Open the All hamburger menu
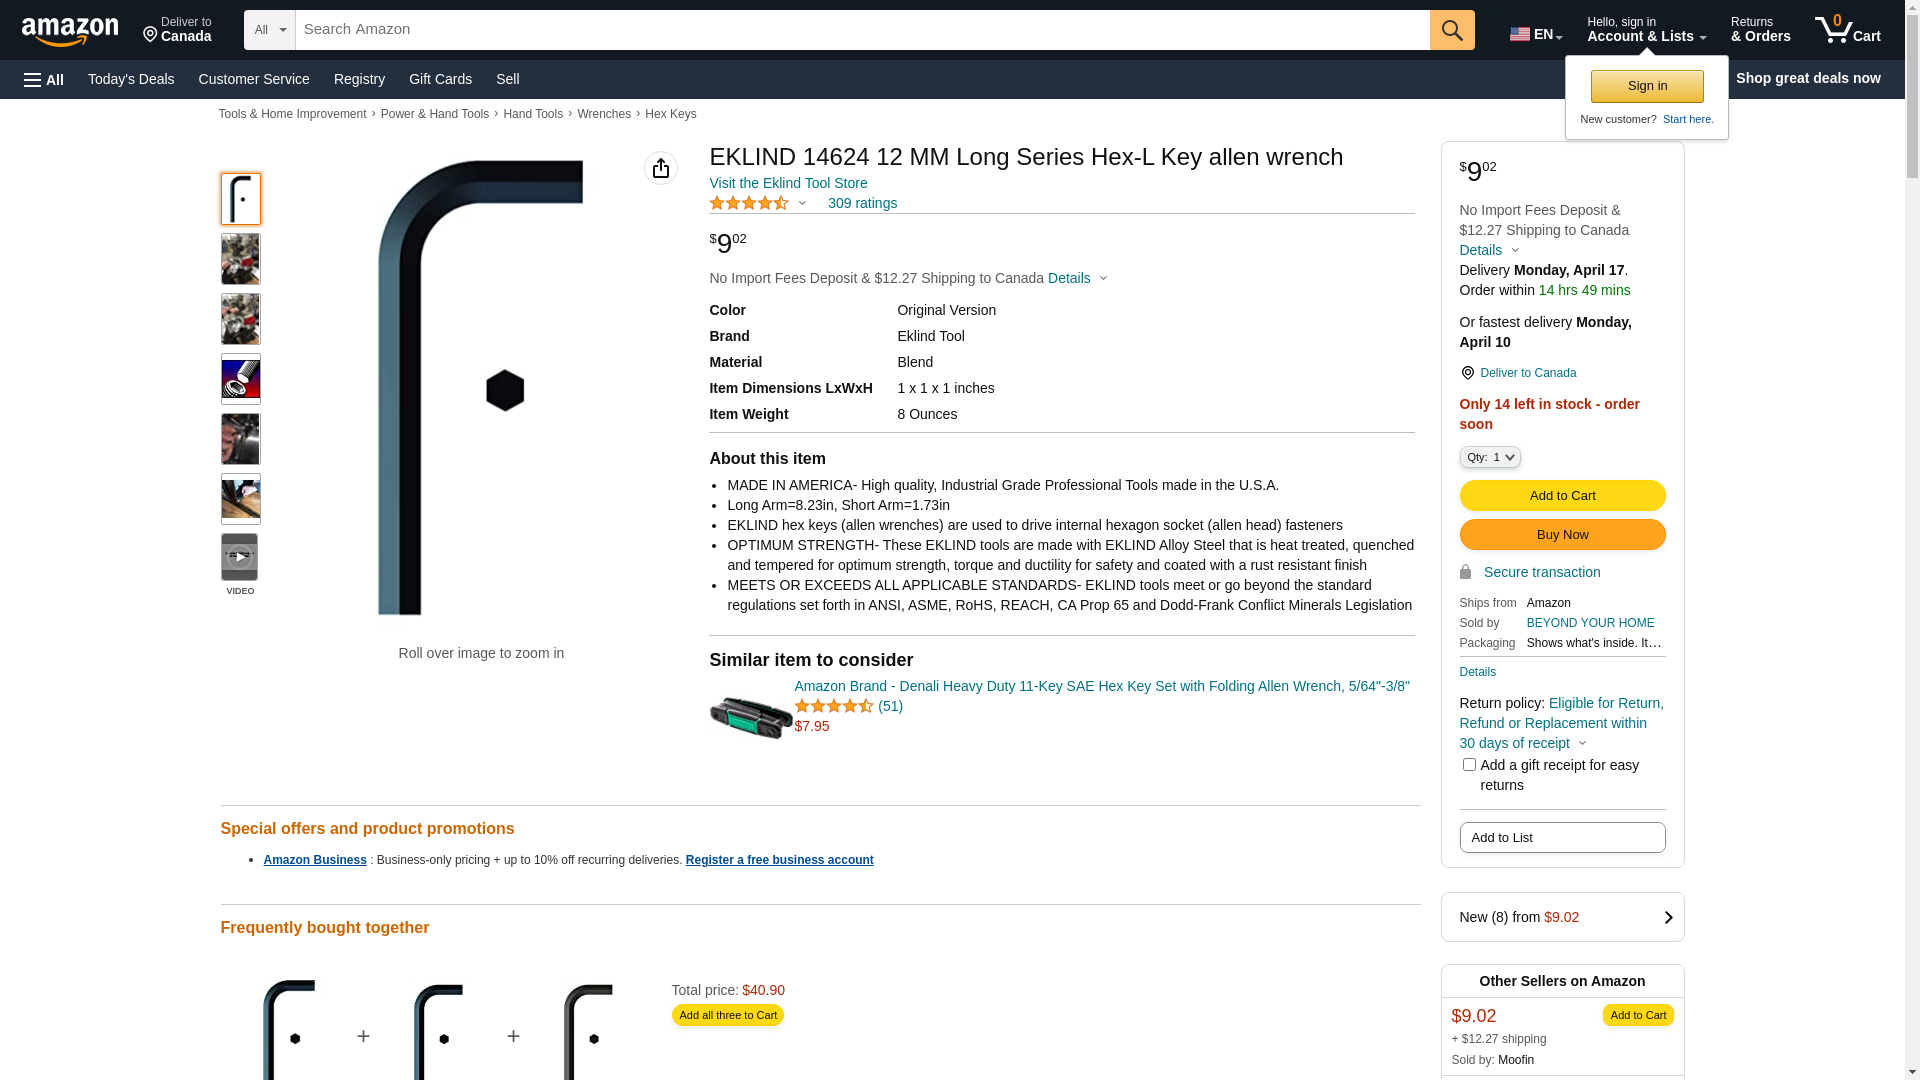1920x1080 pixels. [x=44, y=79]
